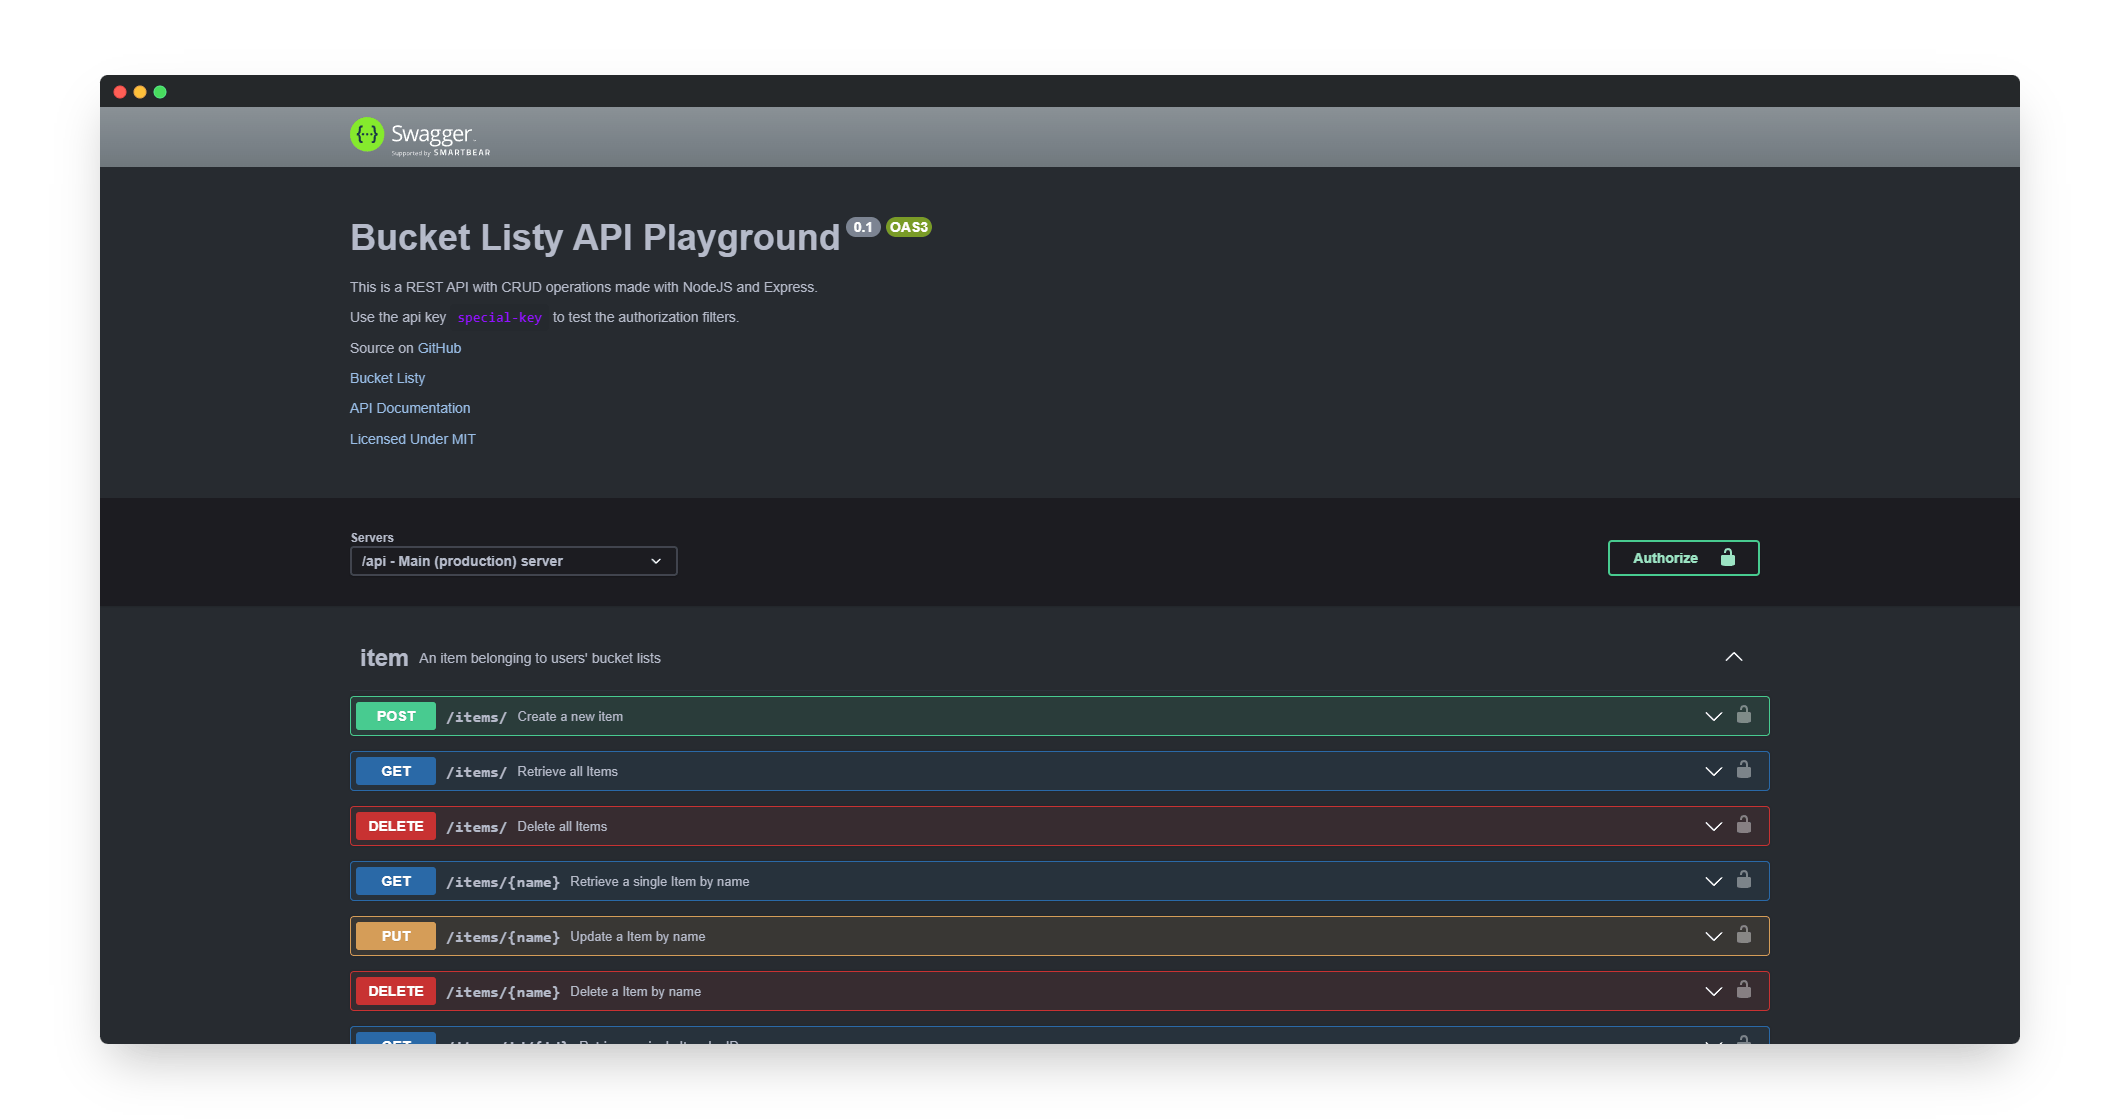Click the Licensed Under MIT link
Screen dimensions: 2120x1119
[412, 438]
